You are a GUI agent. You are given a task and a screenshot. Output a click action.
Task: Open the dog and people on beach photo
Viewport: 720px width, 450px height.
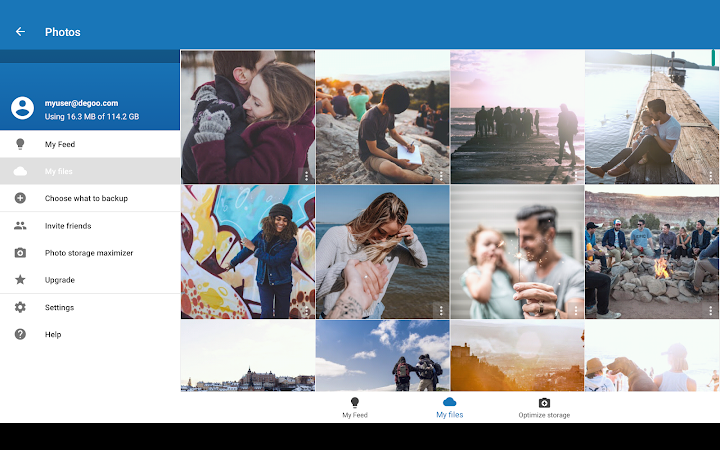[652, 355]
